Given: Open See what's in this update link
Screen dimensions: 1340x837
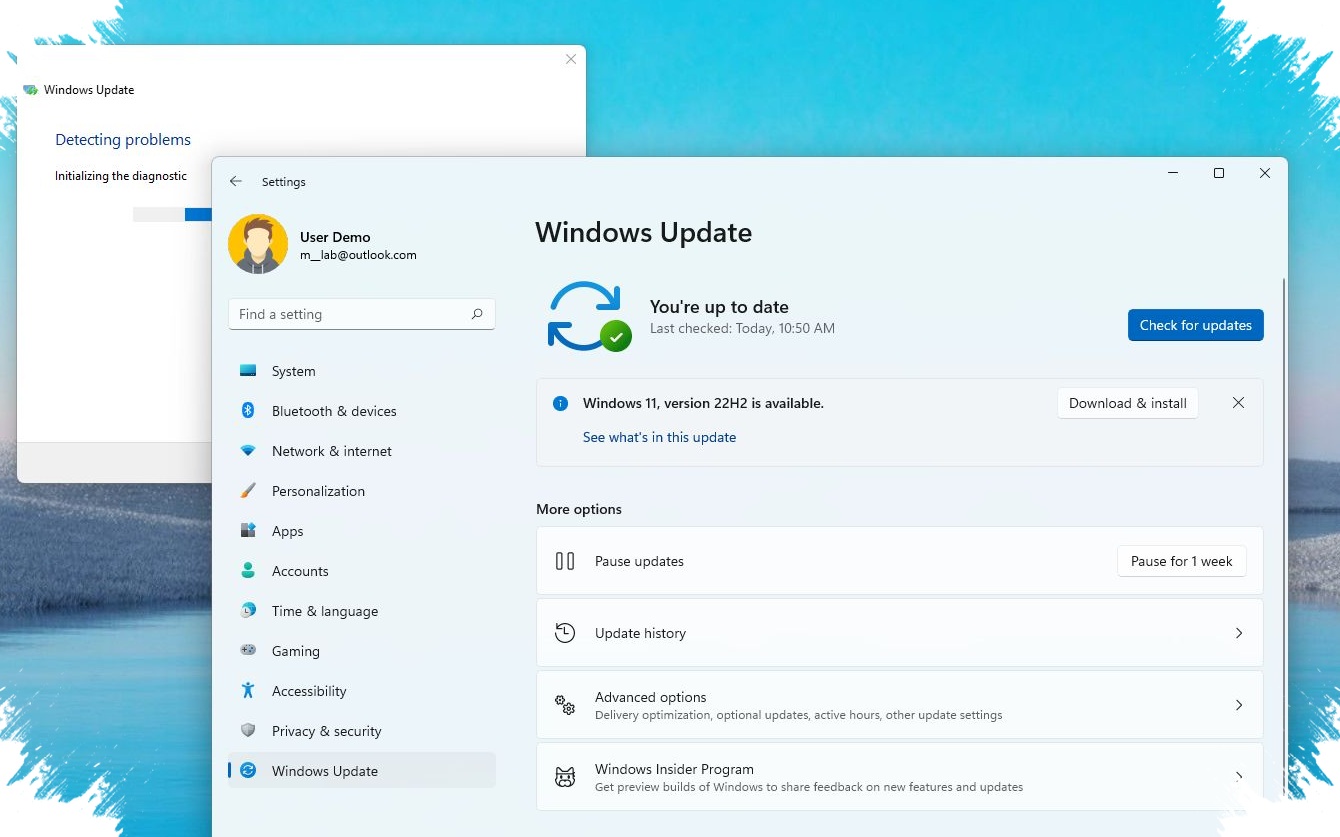Looking at the screenshot, I should pyautogui.click(x=659, y=437).
